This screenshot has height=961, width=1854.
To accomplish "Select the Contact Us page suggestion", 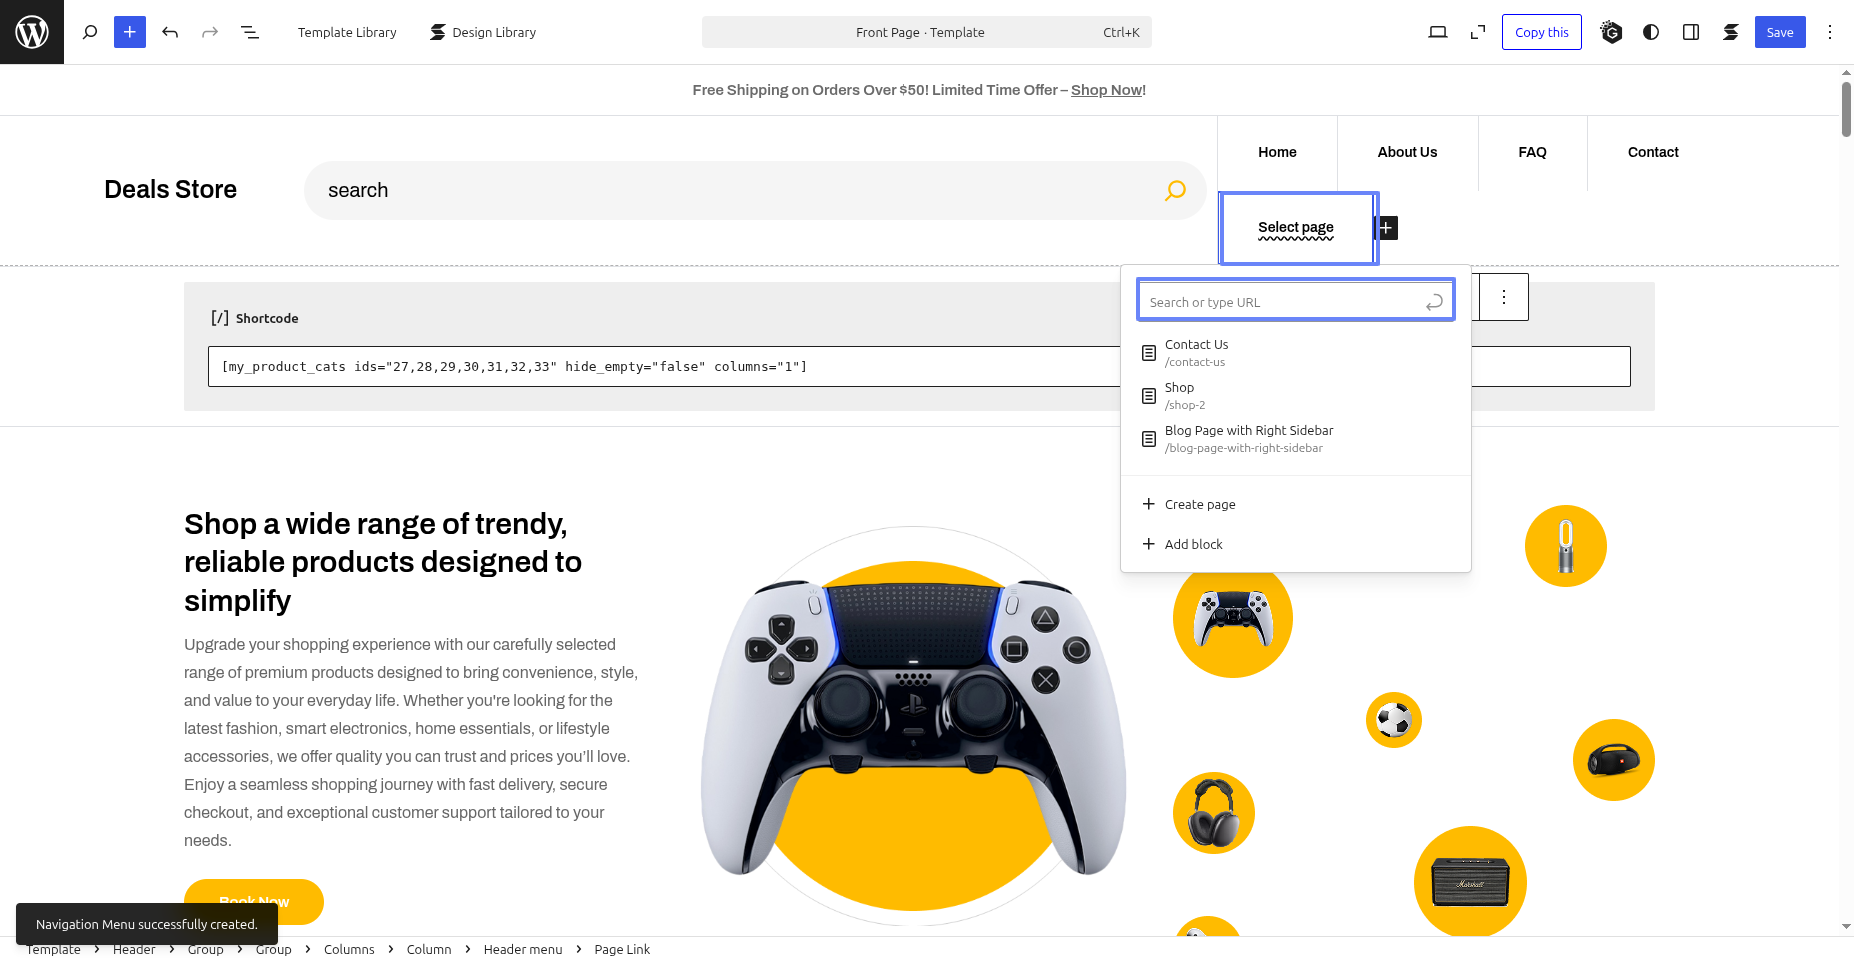I will pos(1197,352).
